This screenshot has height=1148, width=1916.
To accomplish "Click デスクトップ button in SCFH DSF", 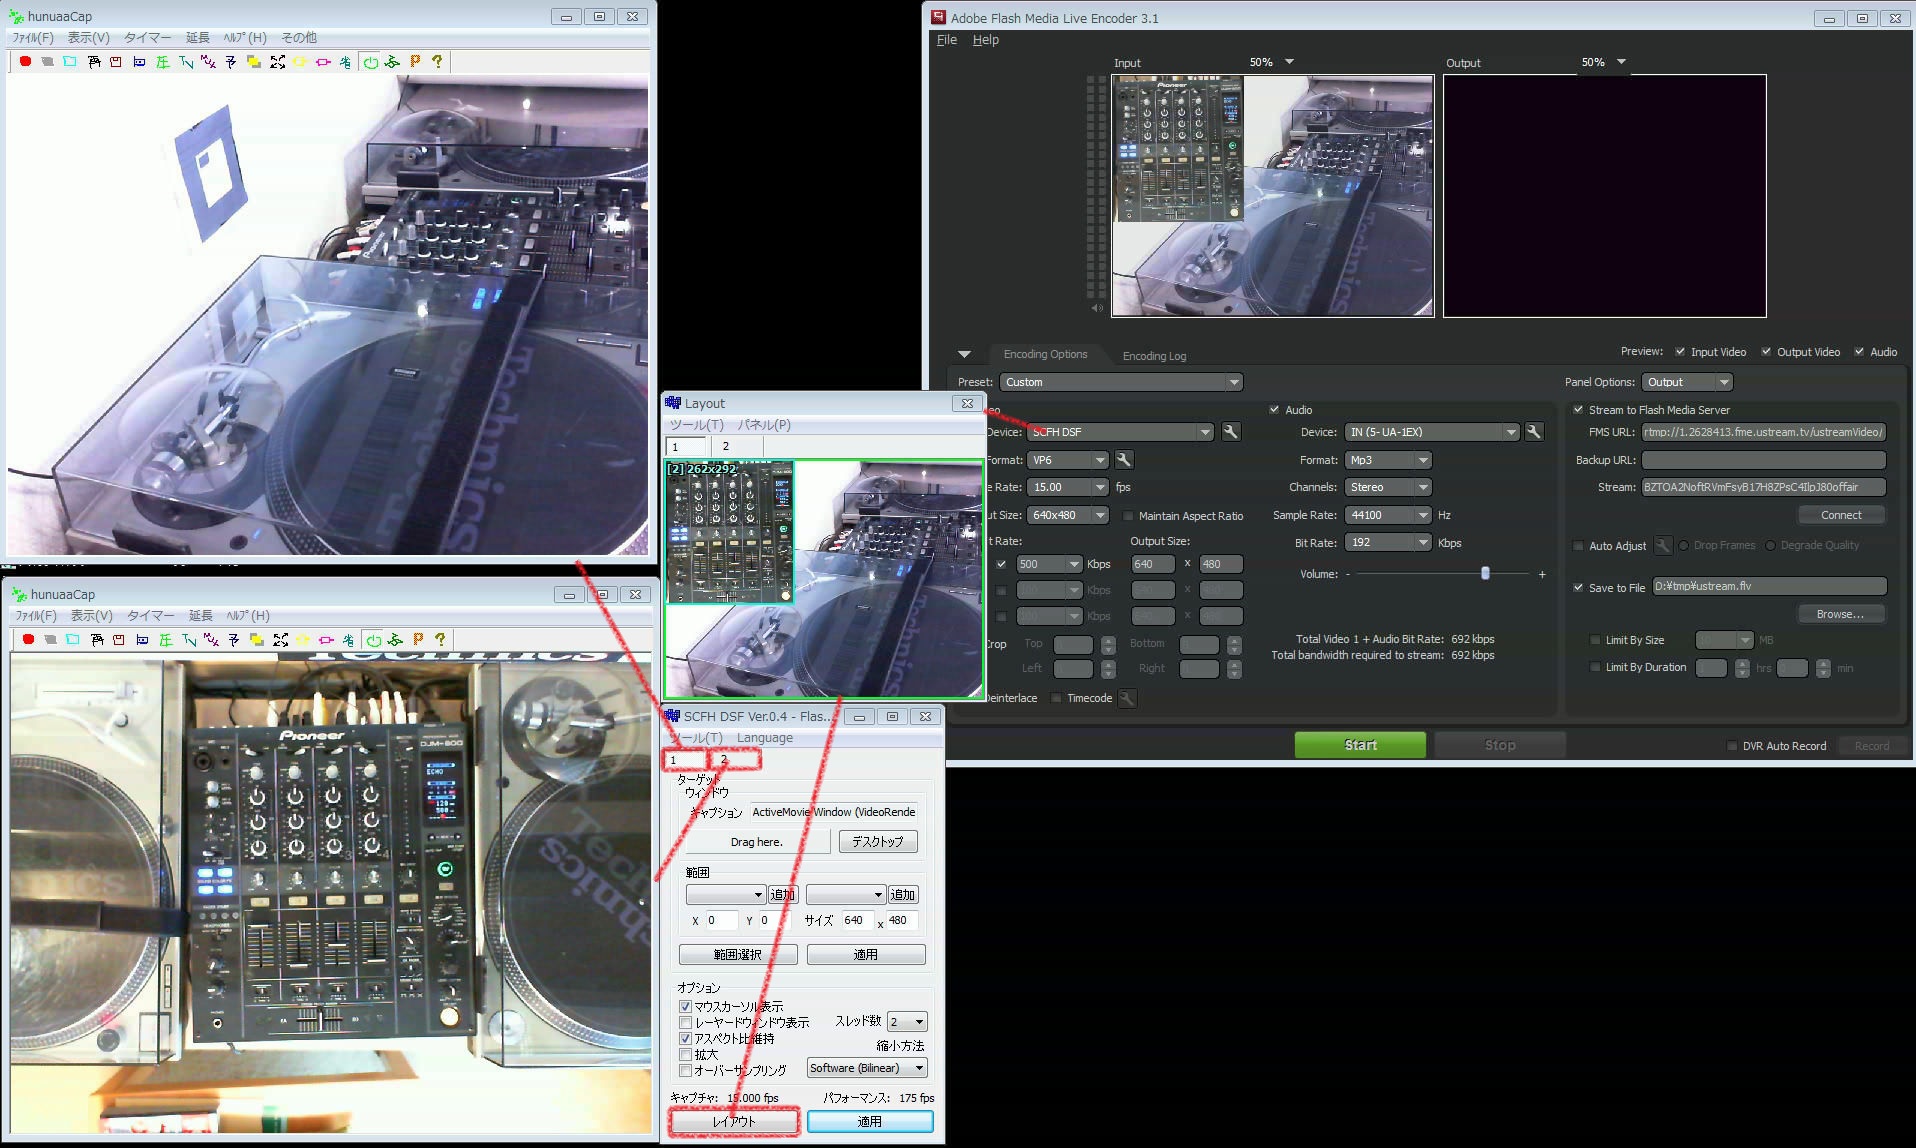I will pyautogui.click(x=877, y=842).
